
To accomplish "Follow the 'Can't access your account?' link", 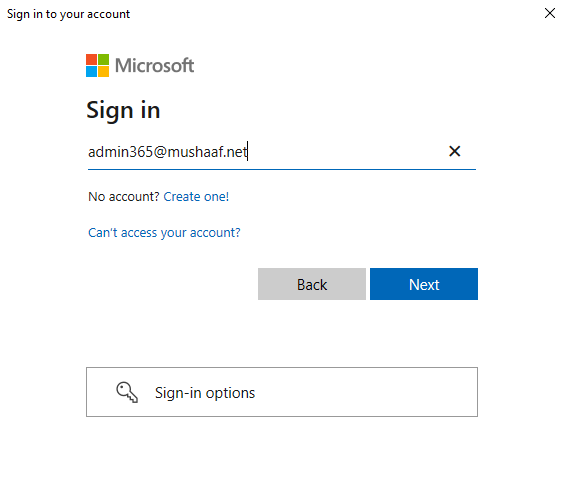I will point(164,233).
